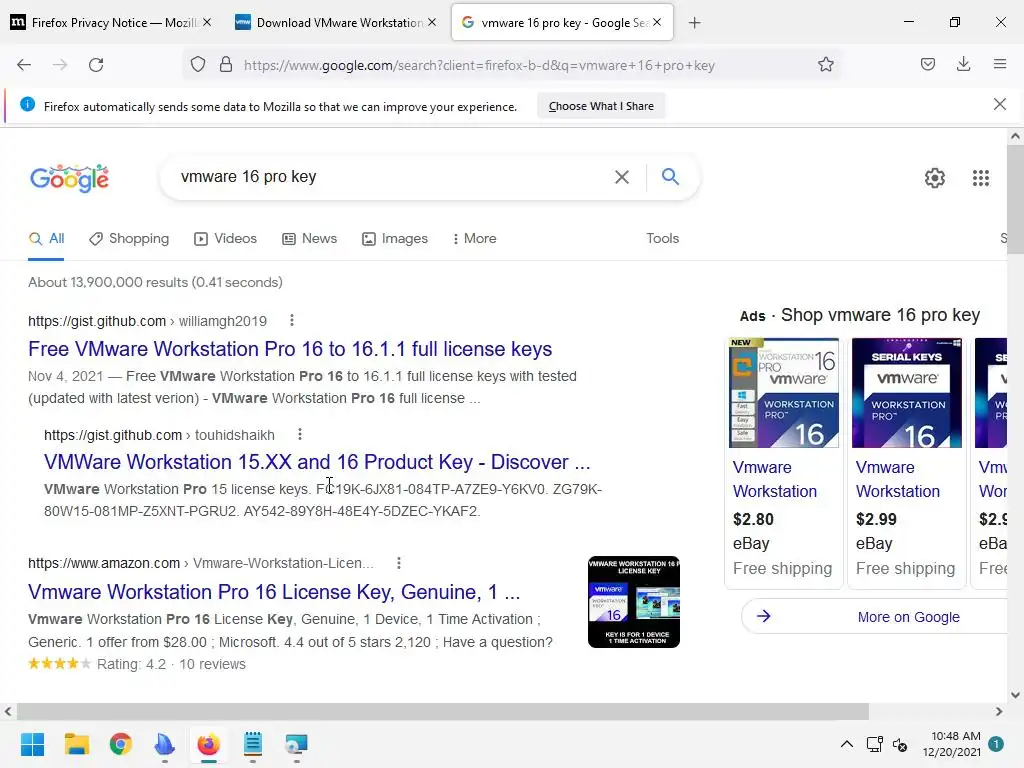Open the $2.80 eBay Vmware Workstation ad
The width and height of the screenshot is (1024, 768).
click(782, 463)
